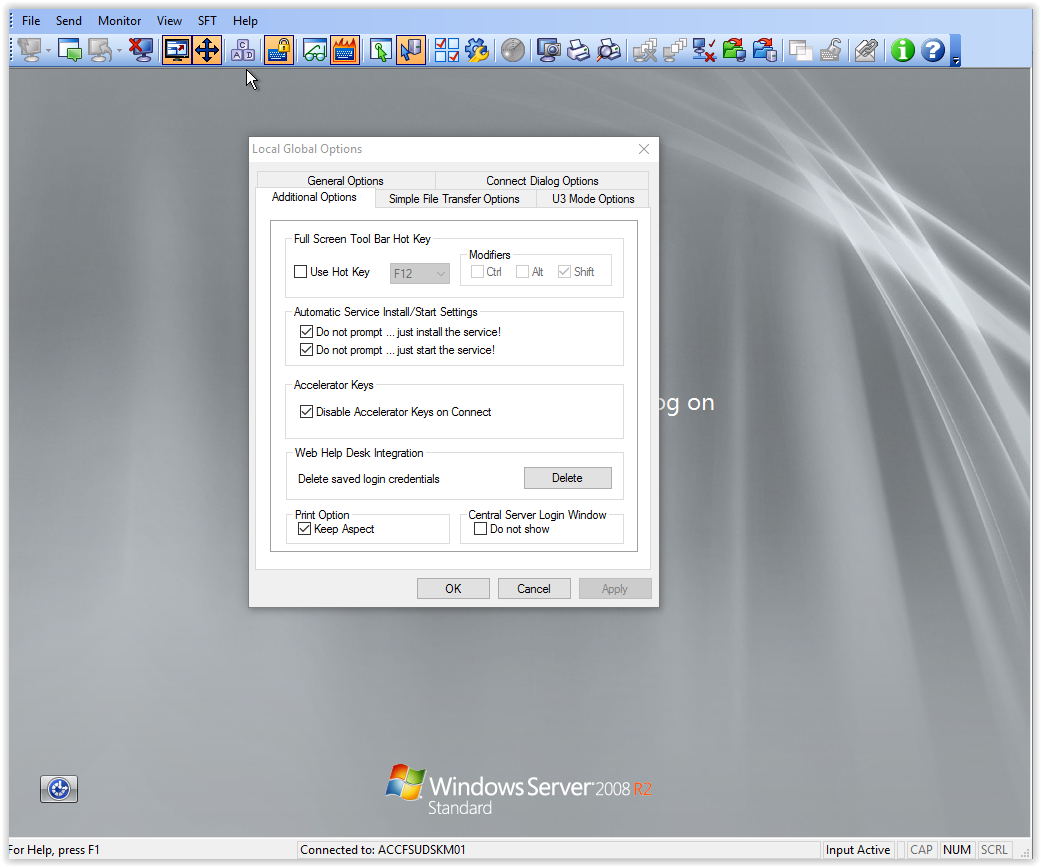
Task: Click the Input Active status bar entry
Action: pos(858,850)
